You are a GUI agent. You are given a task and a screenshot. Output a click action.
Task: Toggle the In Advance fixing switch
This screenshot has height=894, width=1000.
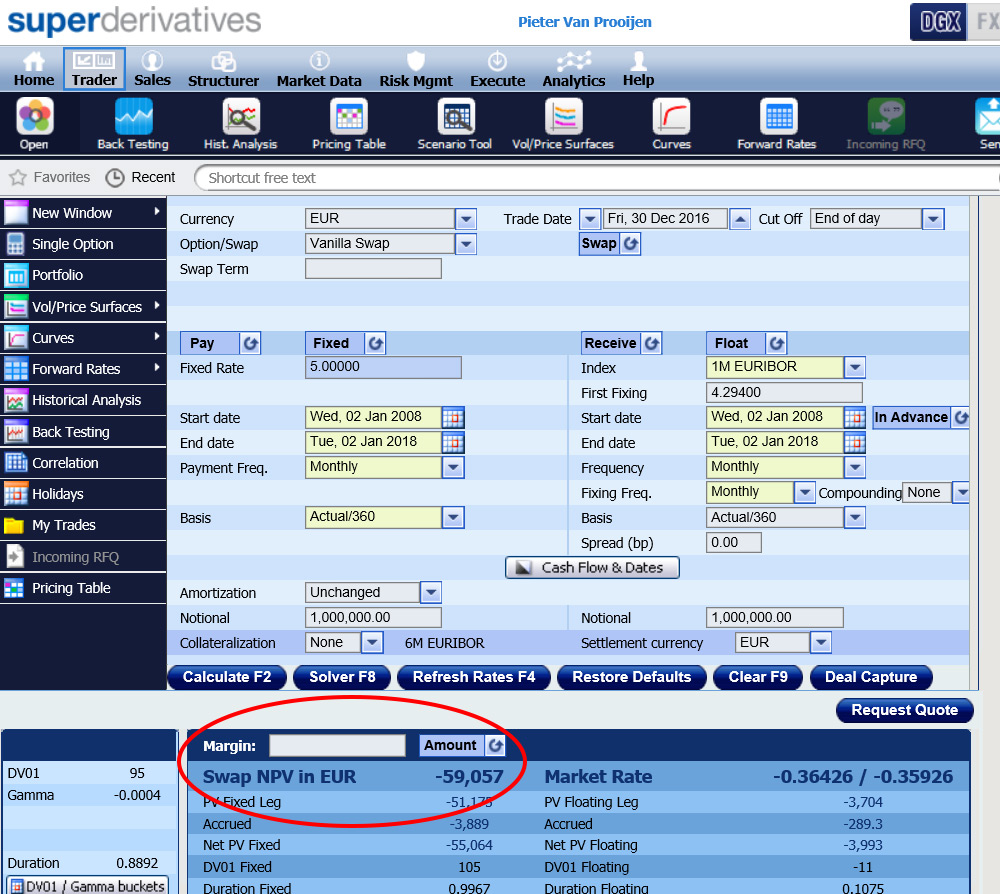960,418
